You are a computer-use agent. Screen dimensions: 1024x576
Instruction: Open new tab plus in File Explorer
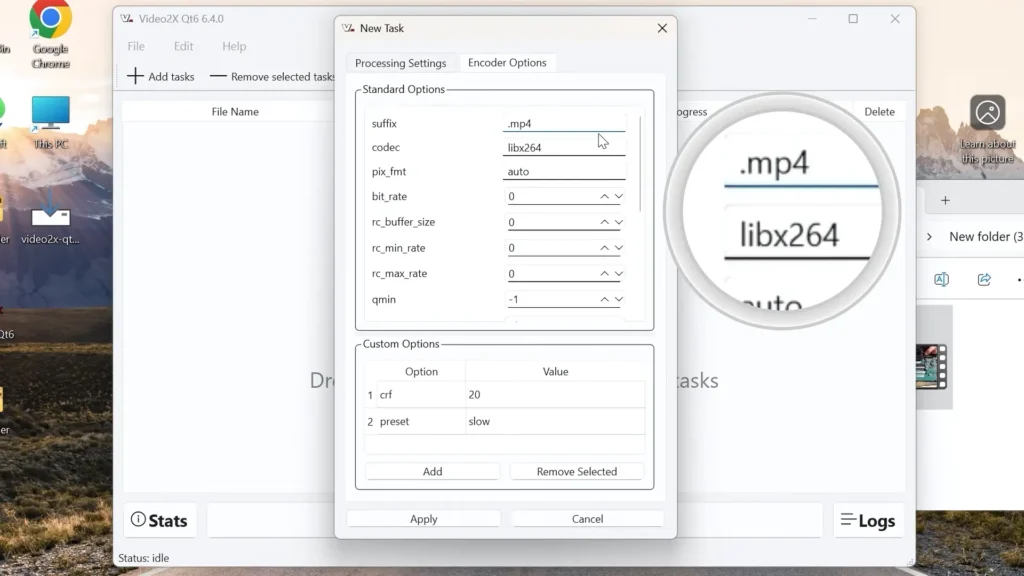945,200
